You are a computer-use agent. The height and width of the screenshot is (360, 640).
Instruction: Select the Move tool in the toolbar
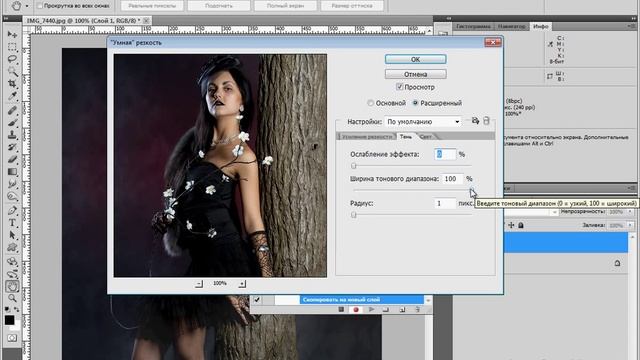click(x=12, y=34)
